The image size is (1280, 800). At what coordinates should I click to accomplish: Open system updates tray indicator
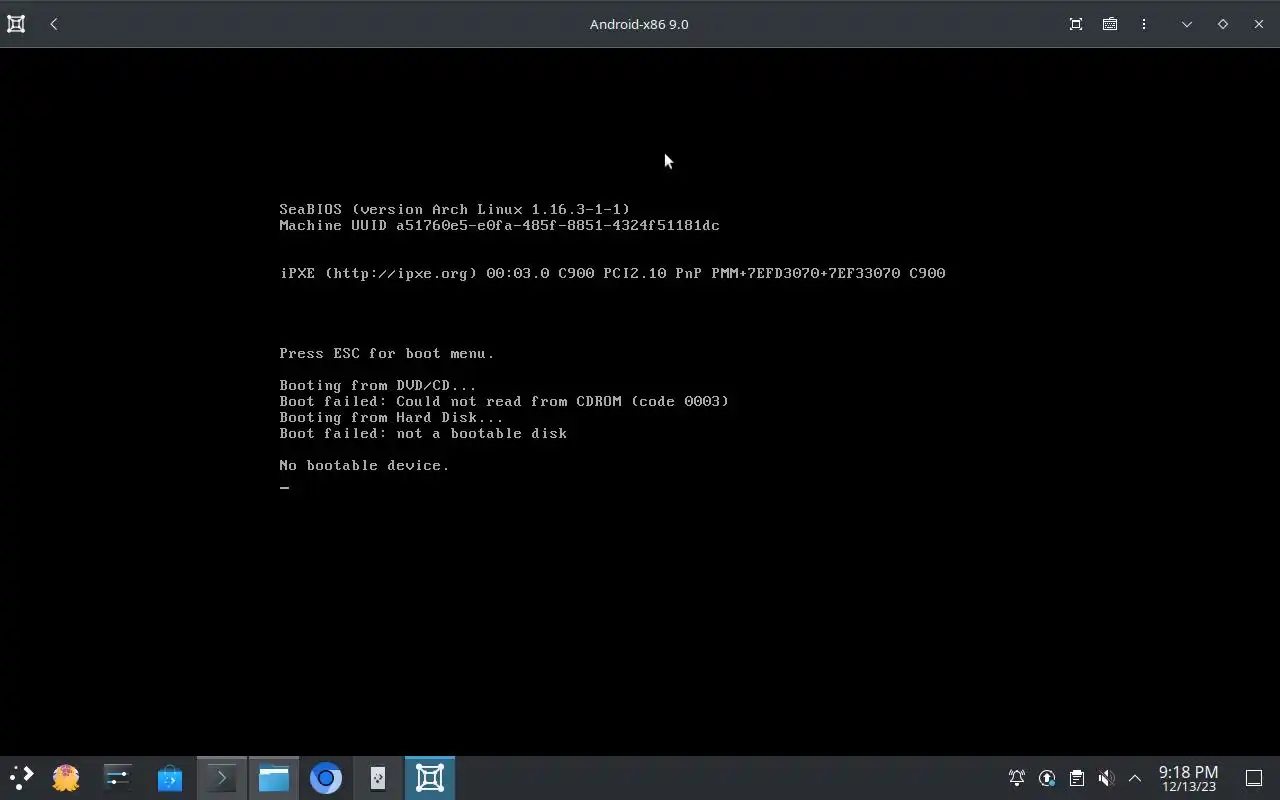point(1047,778)
